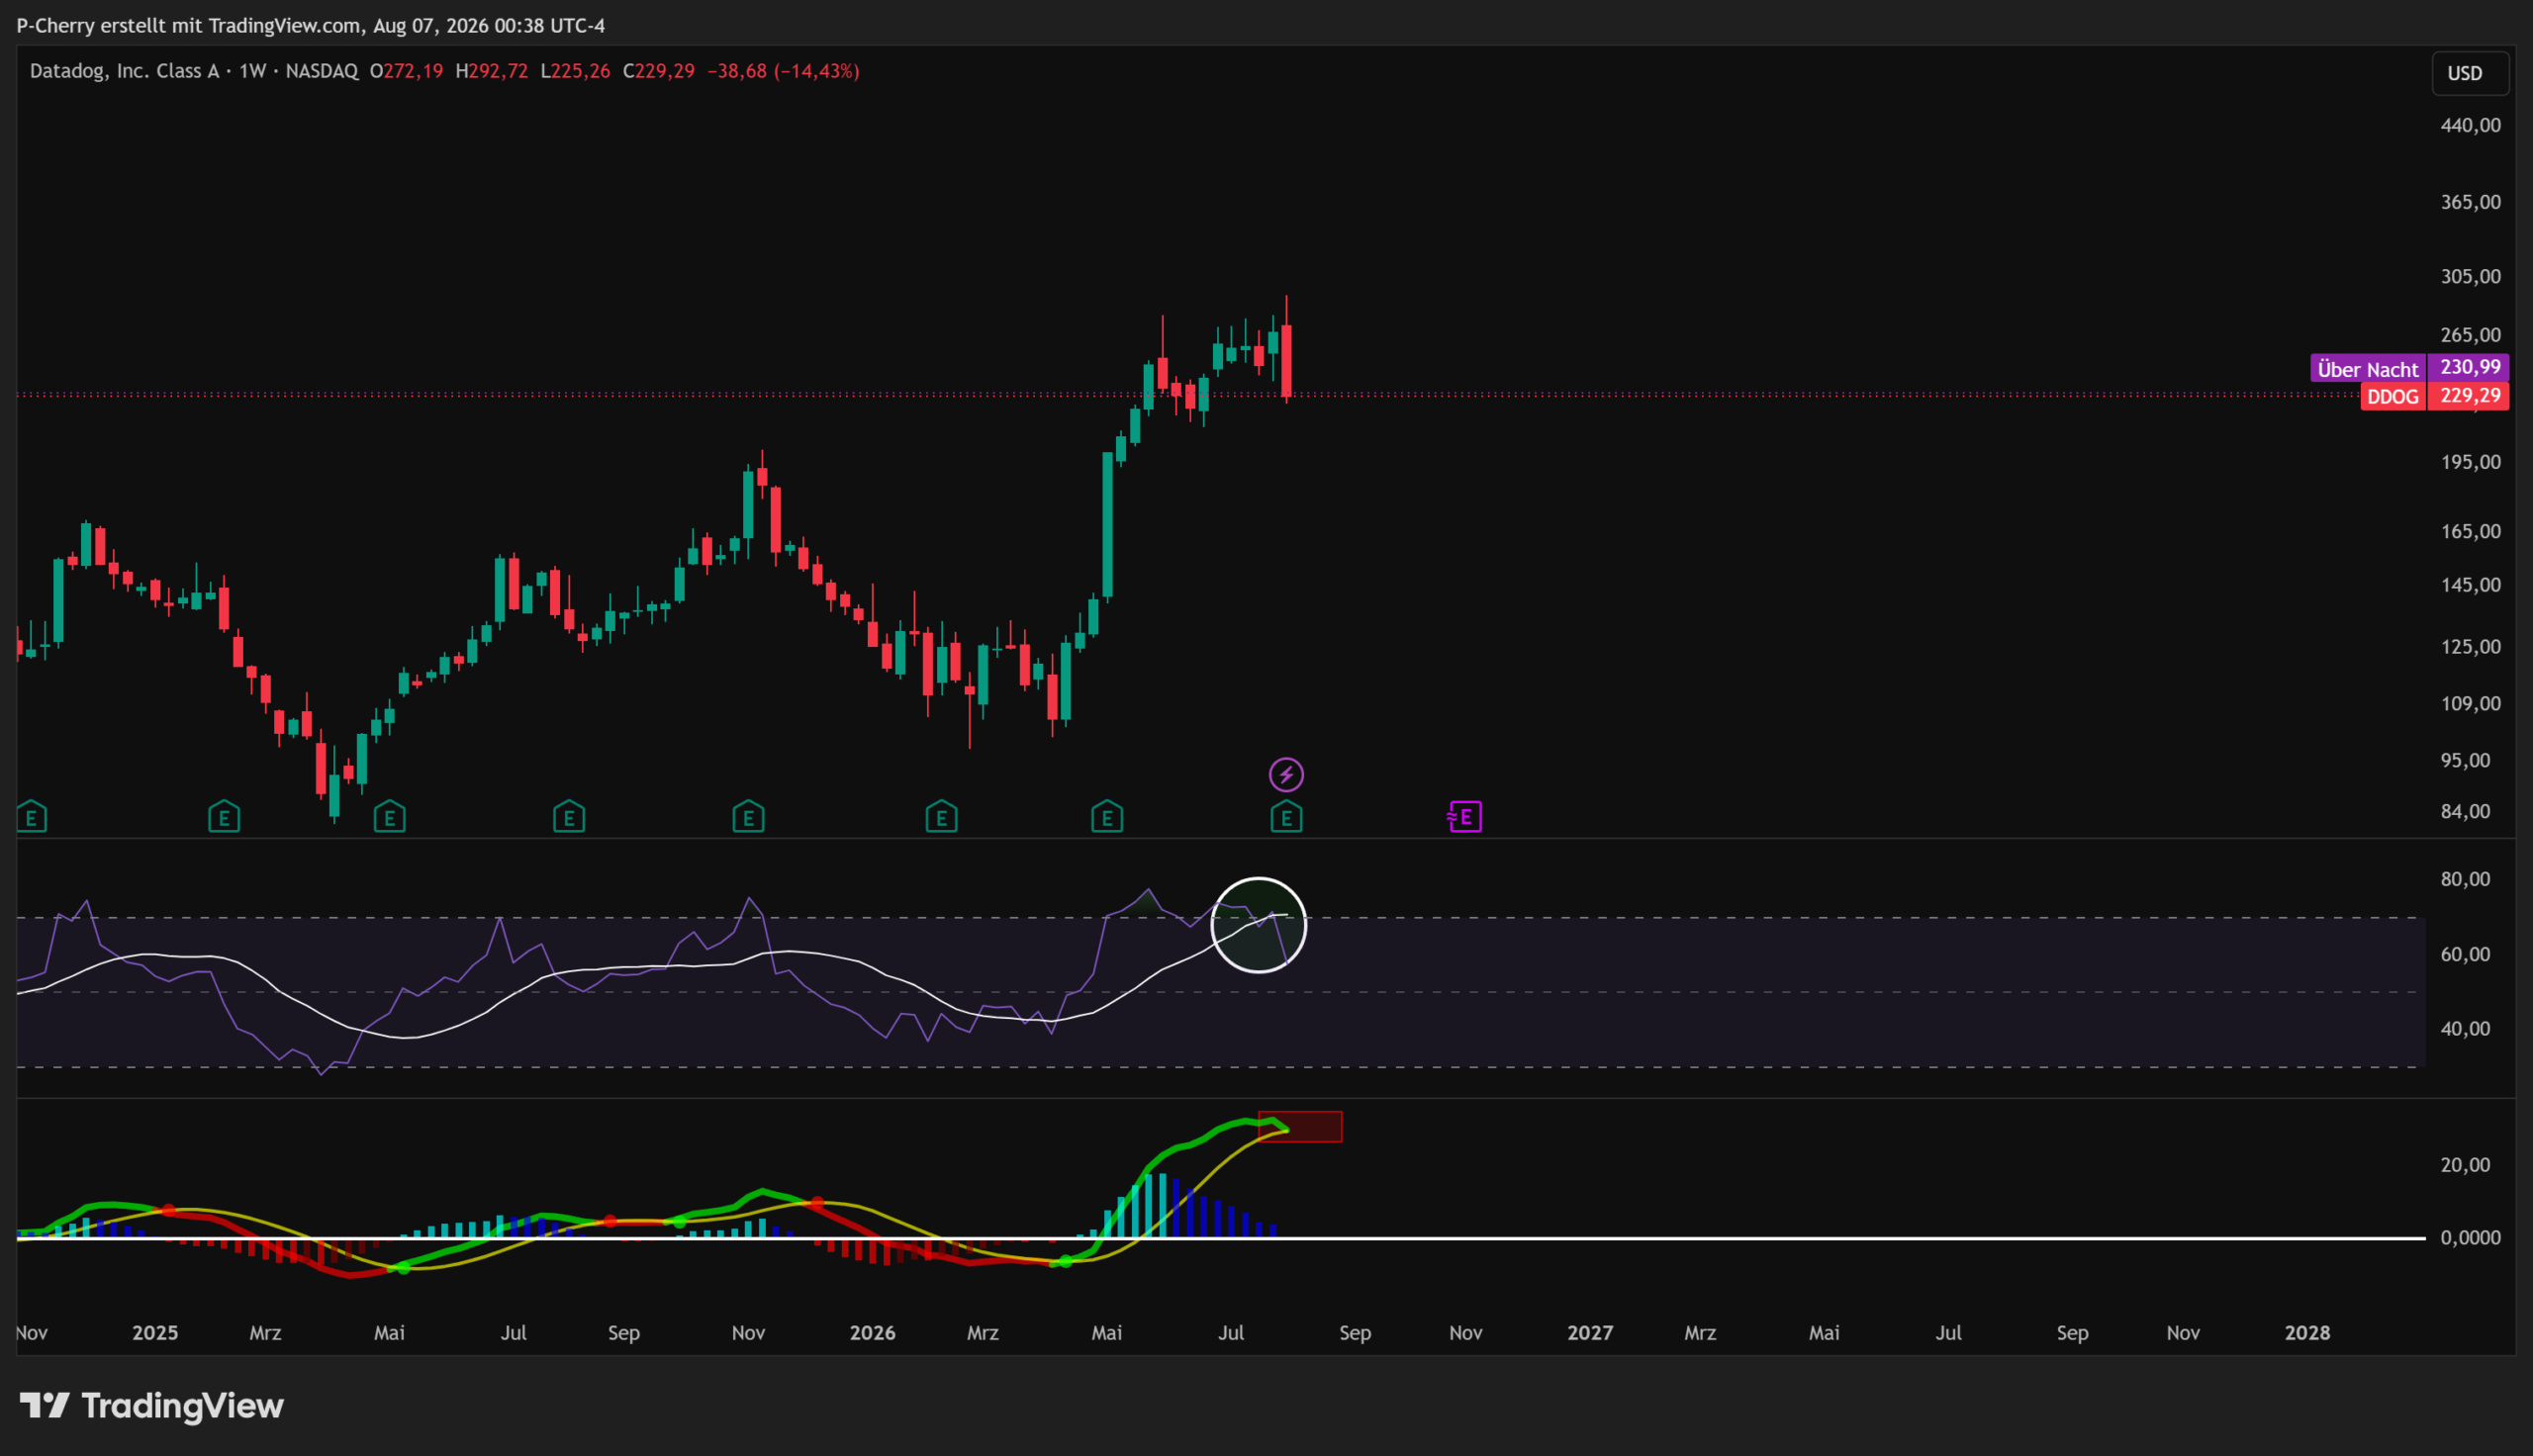Click the NASDAQ exchange label
Screen dimensions: 2533x1456
tap(322, 71)
